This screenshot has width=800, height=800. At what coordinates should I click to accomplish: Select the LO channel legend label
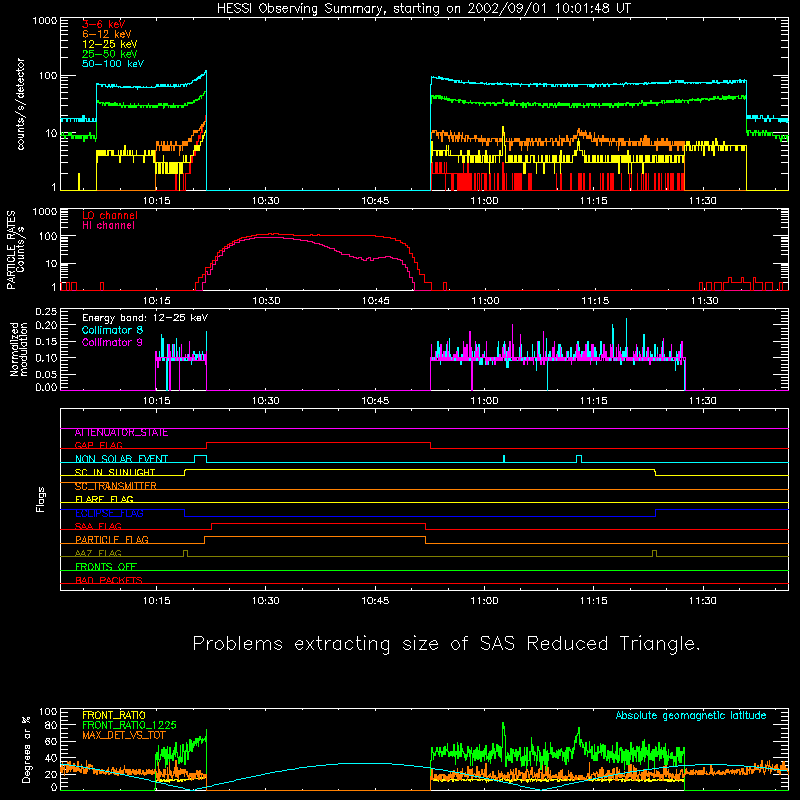[x=110, y=216]
